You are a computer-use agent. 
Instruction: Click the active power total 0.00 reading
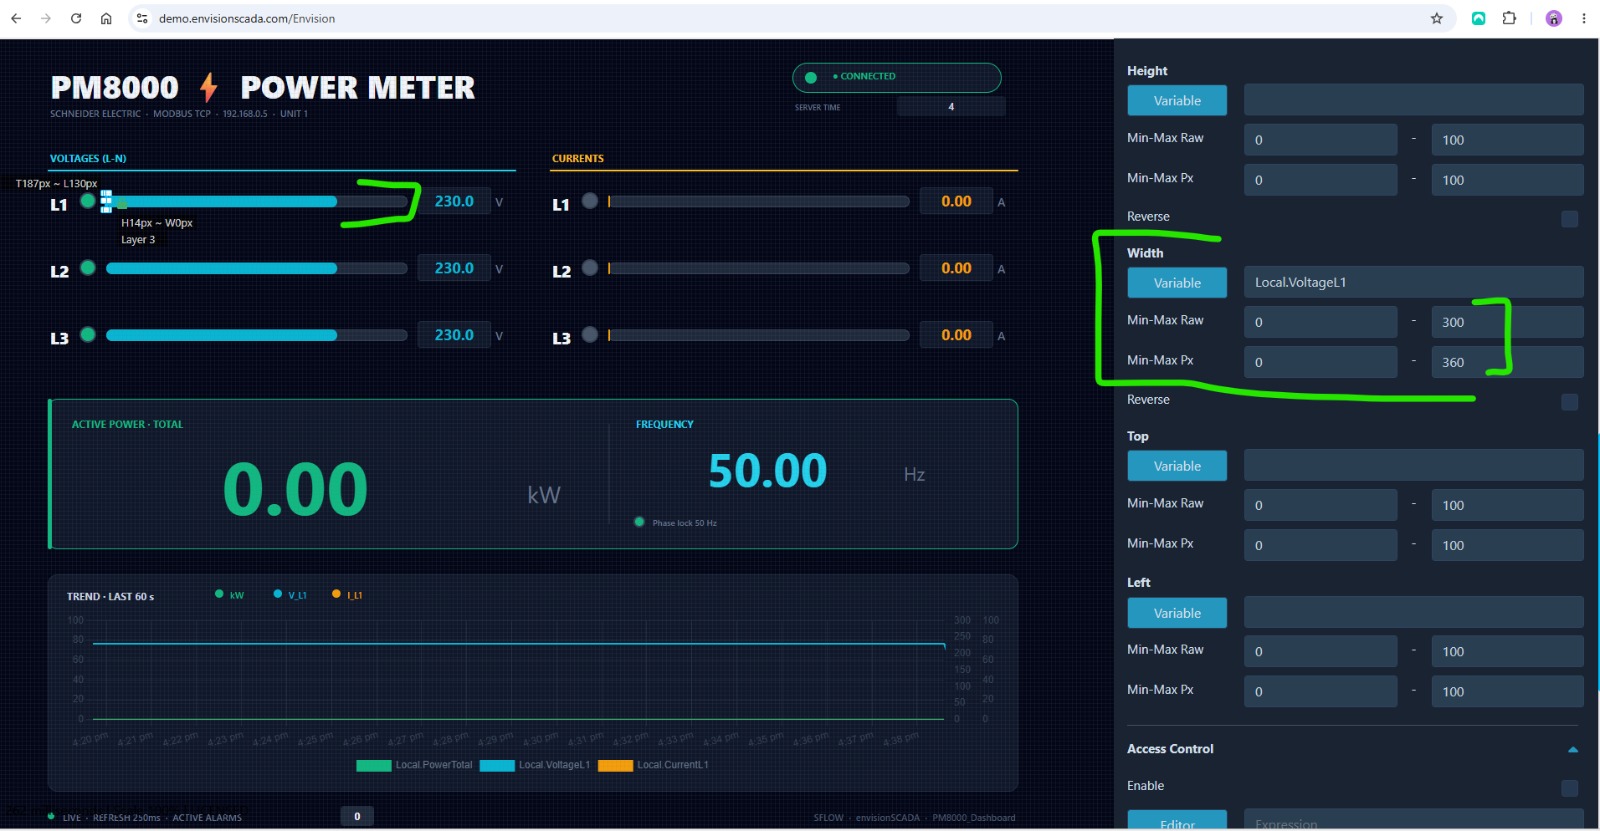point(295,490)
